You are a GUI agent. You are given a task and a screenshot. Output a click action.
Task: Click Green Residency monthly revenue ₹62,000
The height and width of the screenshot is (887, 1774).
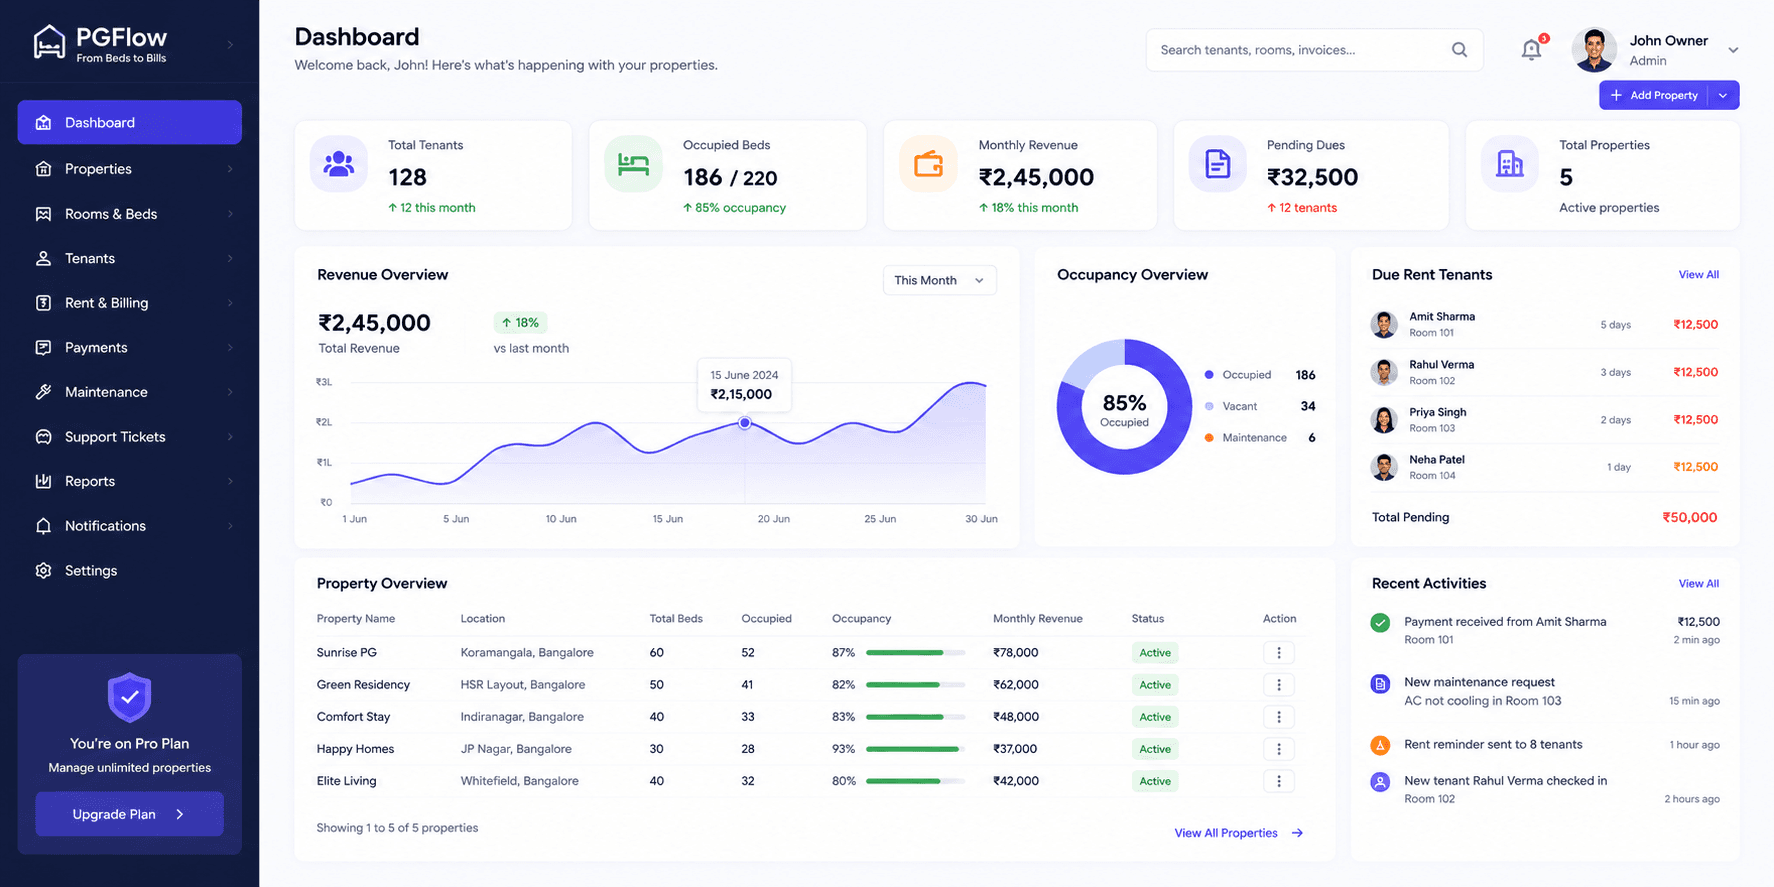(x=1015, y=685)
